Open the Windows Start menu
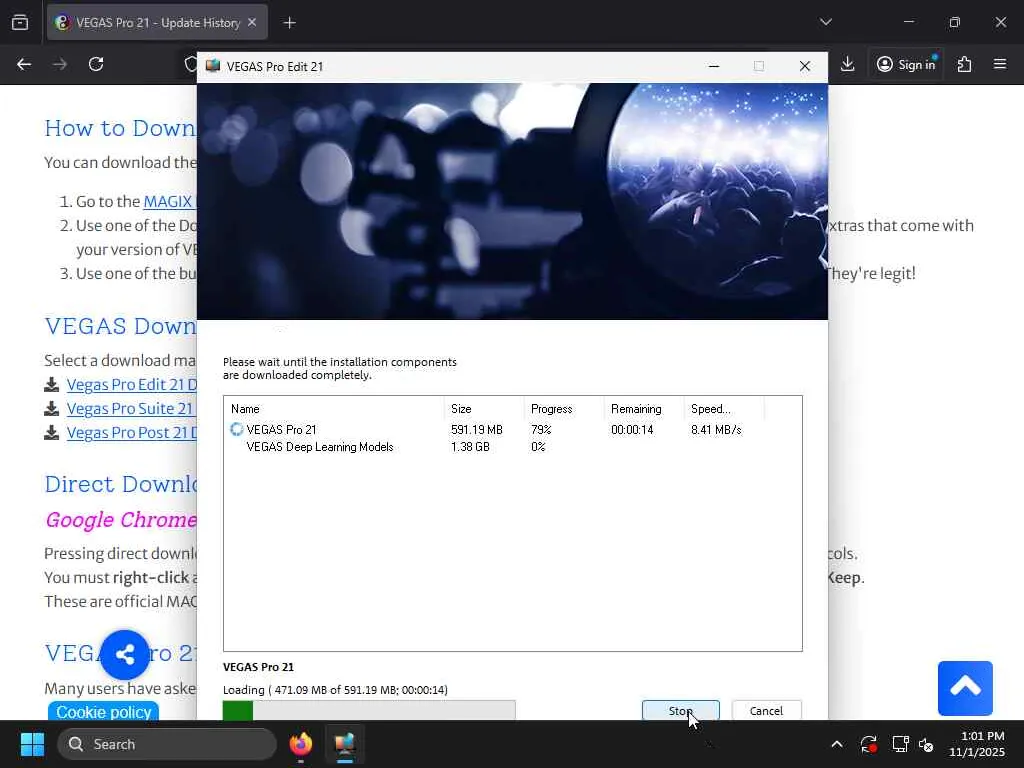This screenshot has width=1024, height=768. [x=32, y=744]
